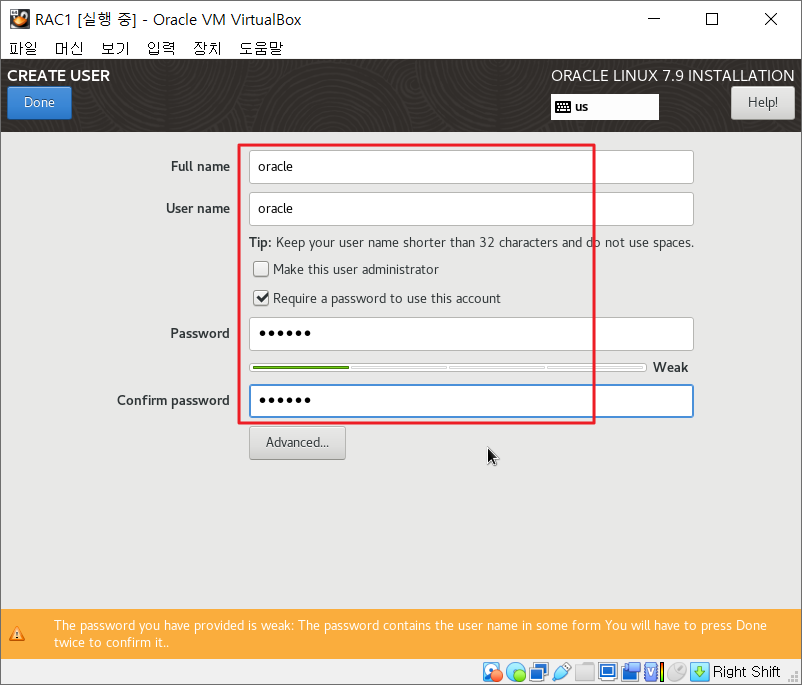This screenshot has width=802, height=685.
Task: Maximize the VirtualBox window
Action: pyautogui.click(x=712, y=19)
